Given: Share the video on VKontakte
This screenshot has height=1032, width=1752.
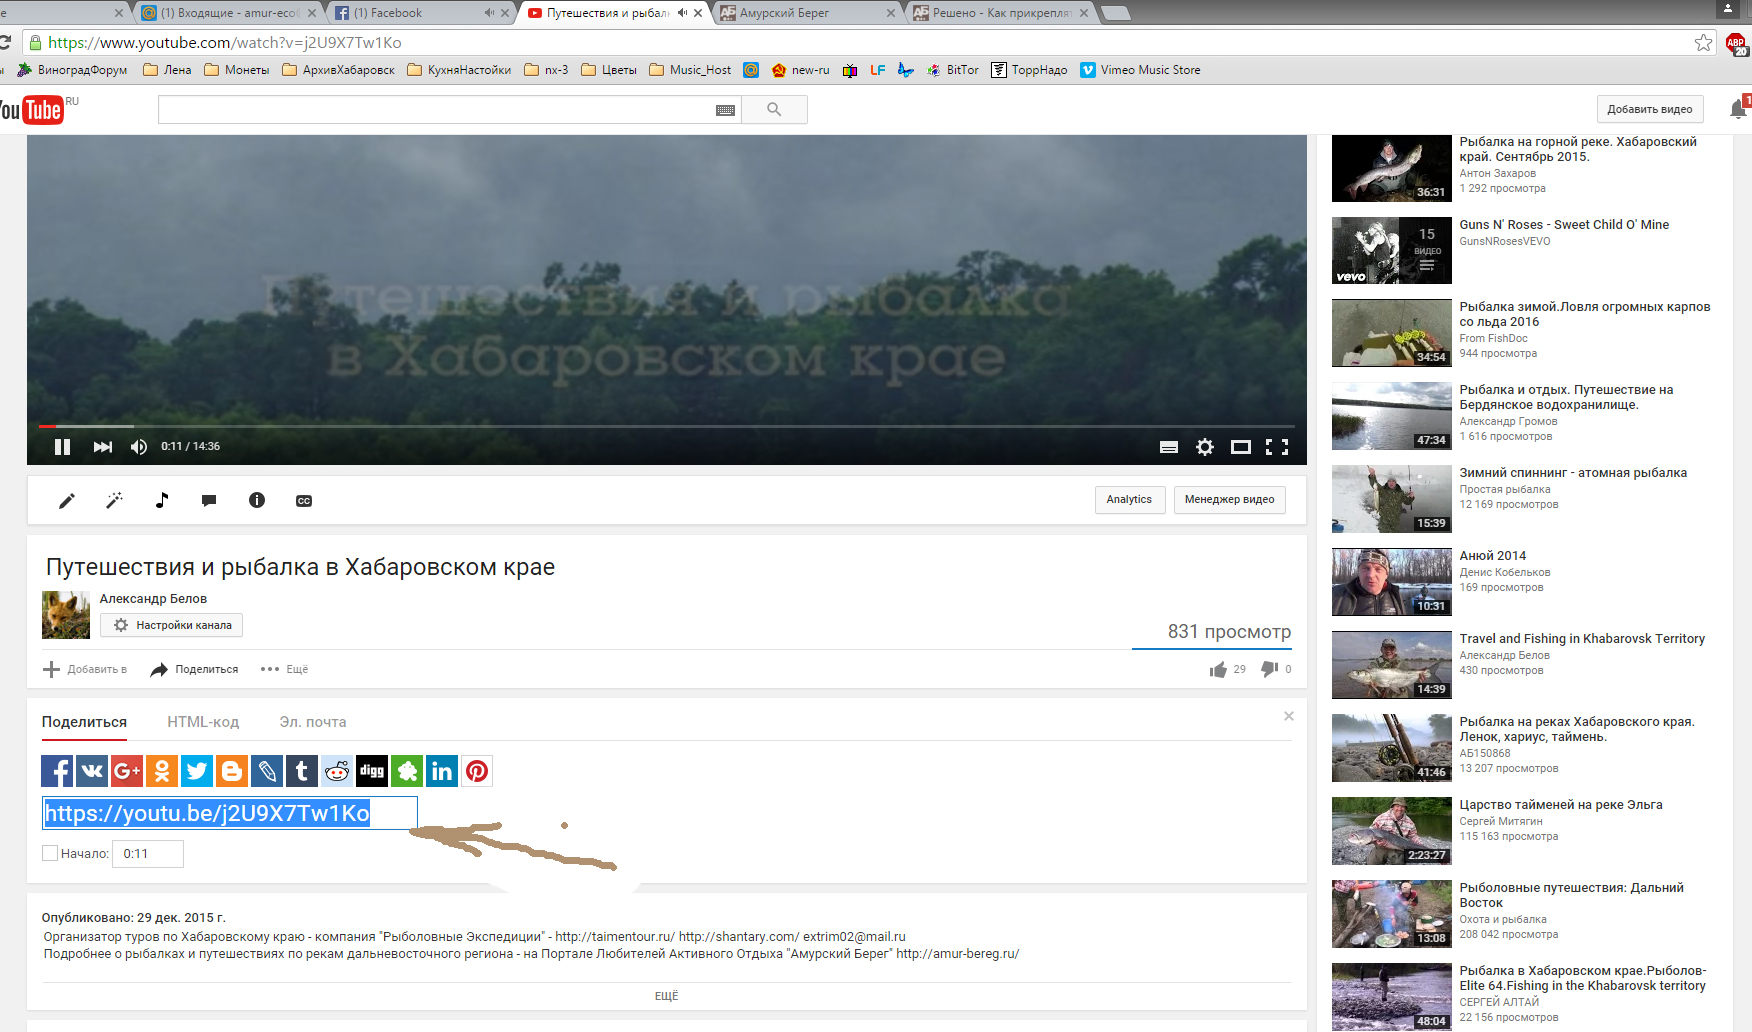Looking at the screenshot, I should (x=92, y=771).
